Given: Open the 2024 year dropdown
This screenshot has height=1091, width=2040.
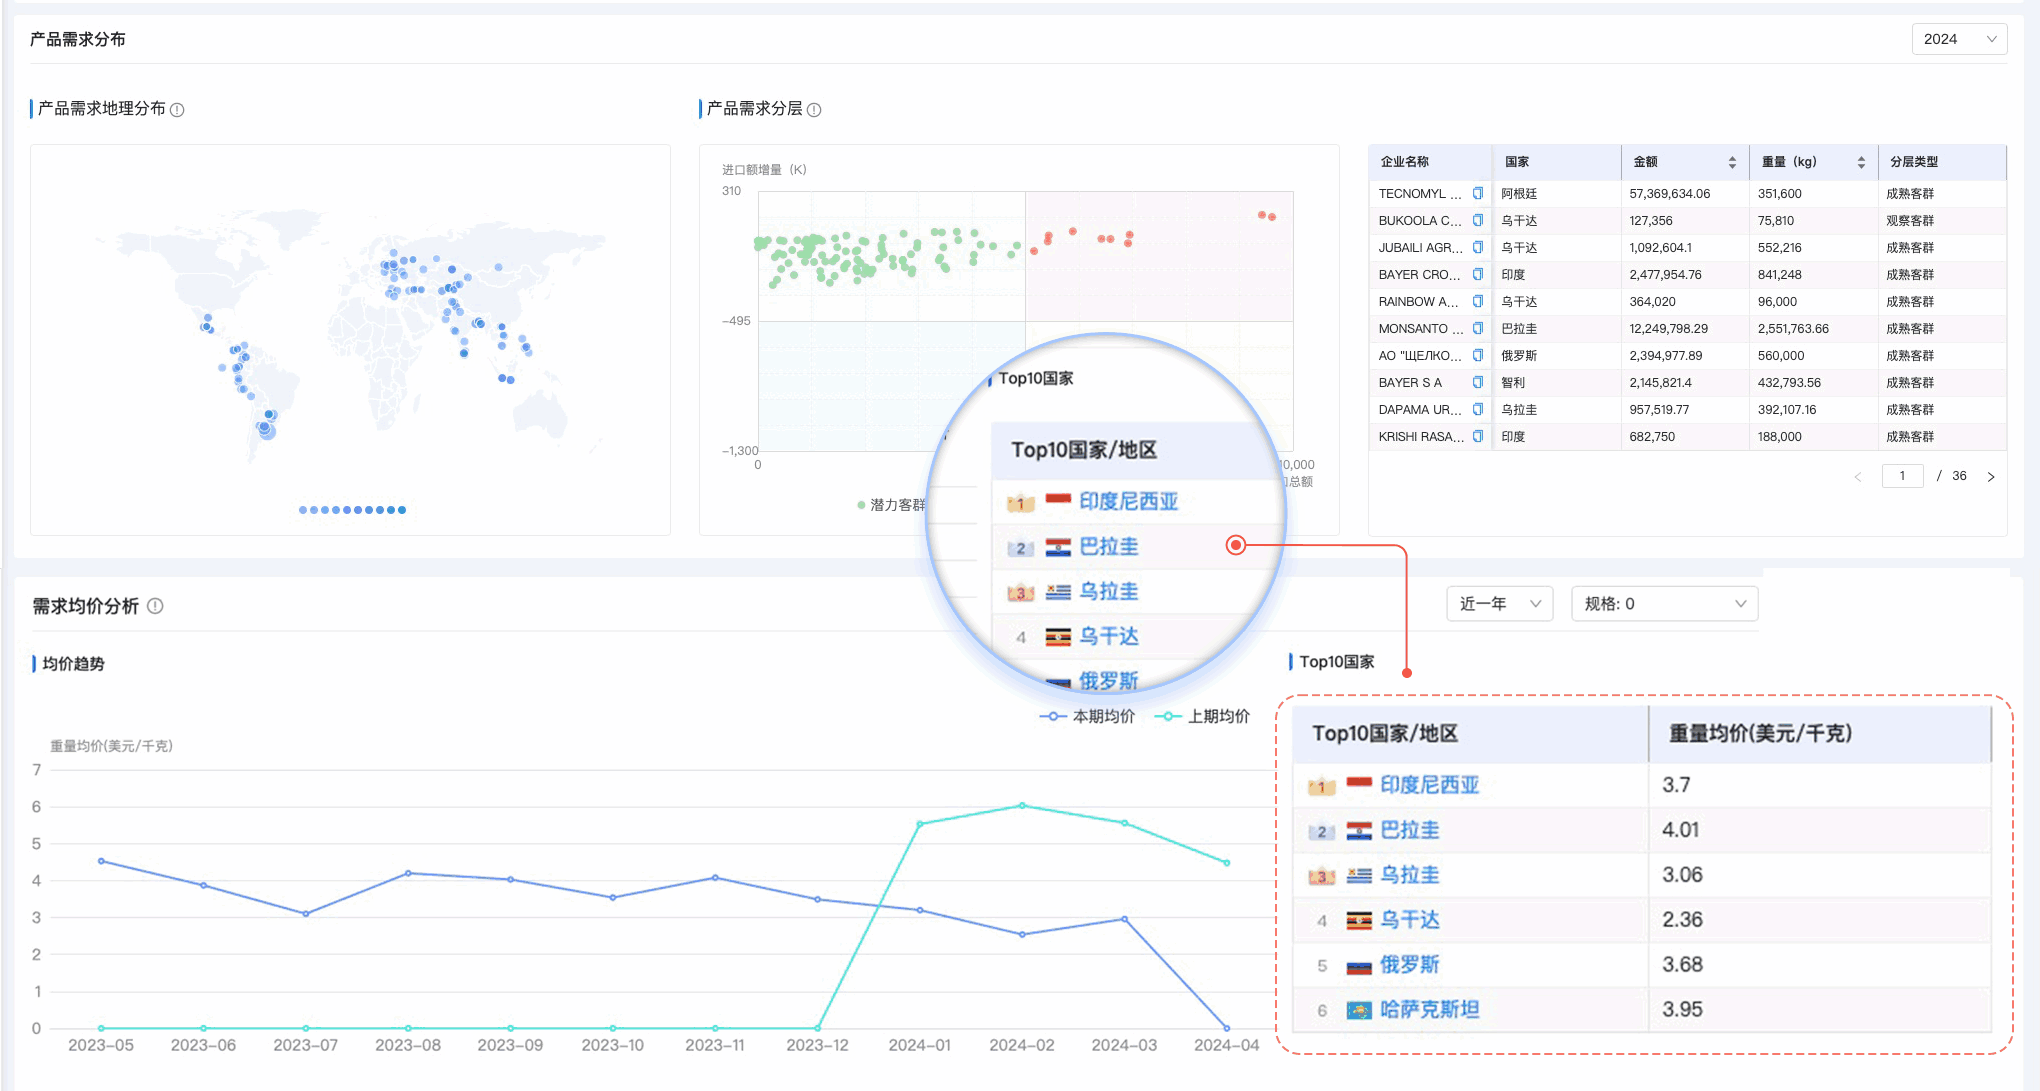Looking at the screenshot, I should 1959,39.
